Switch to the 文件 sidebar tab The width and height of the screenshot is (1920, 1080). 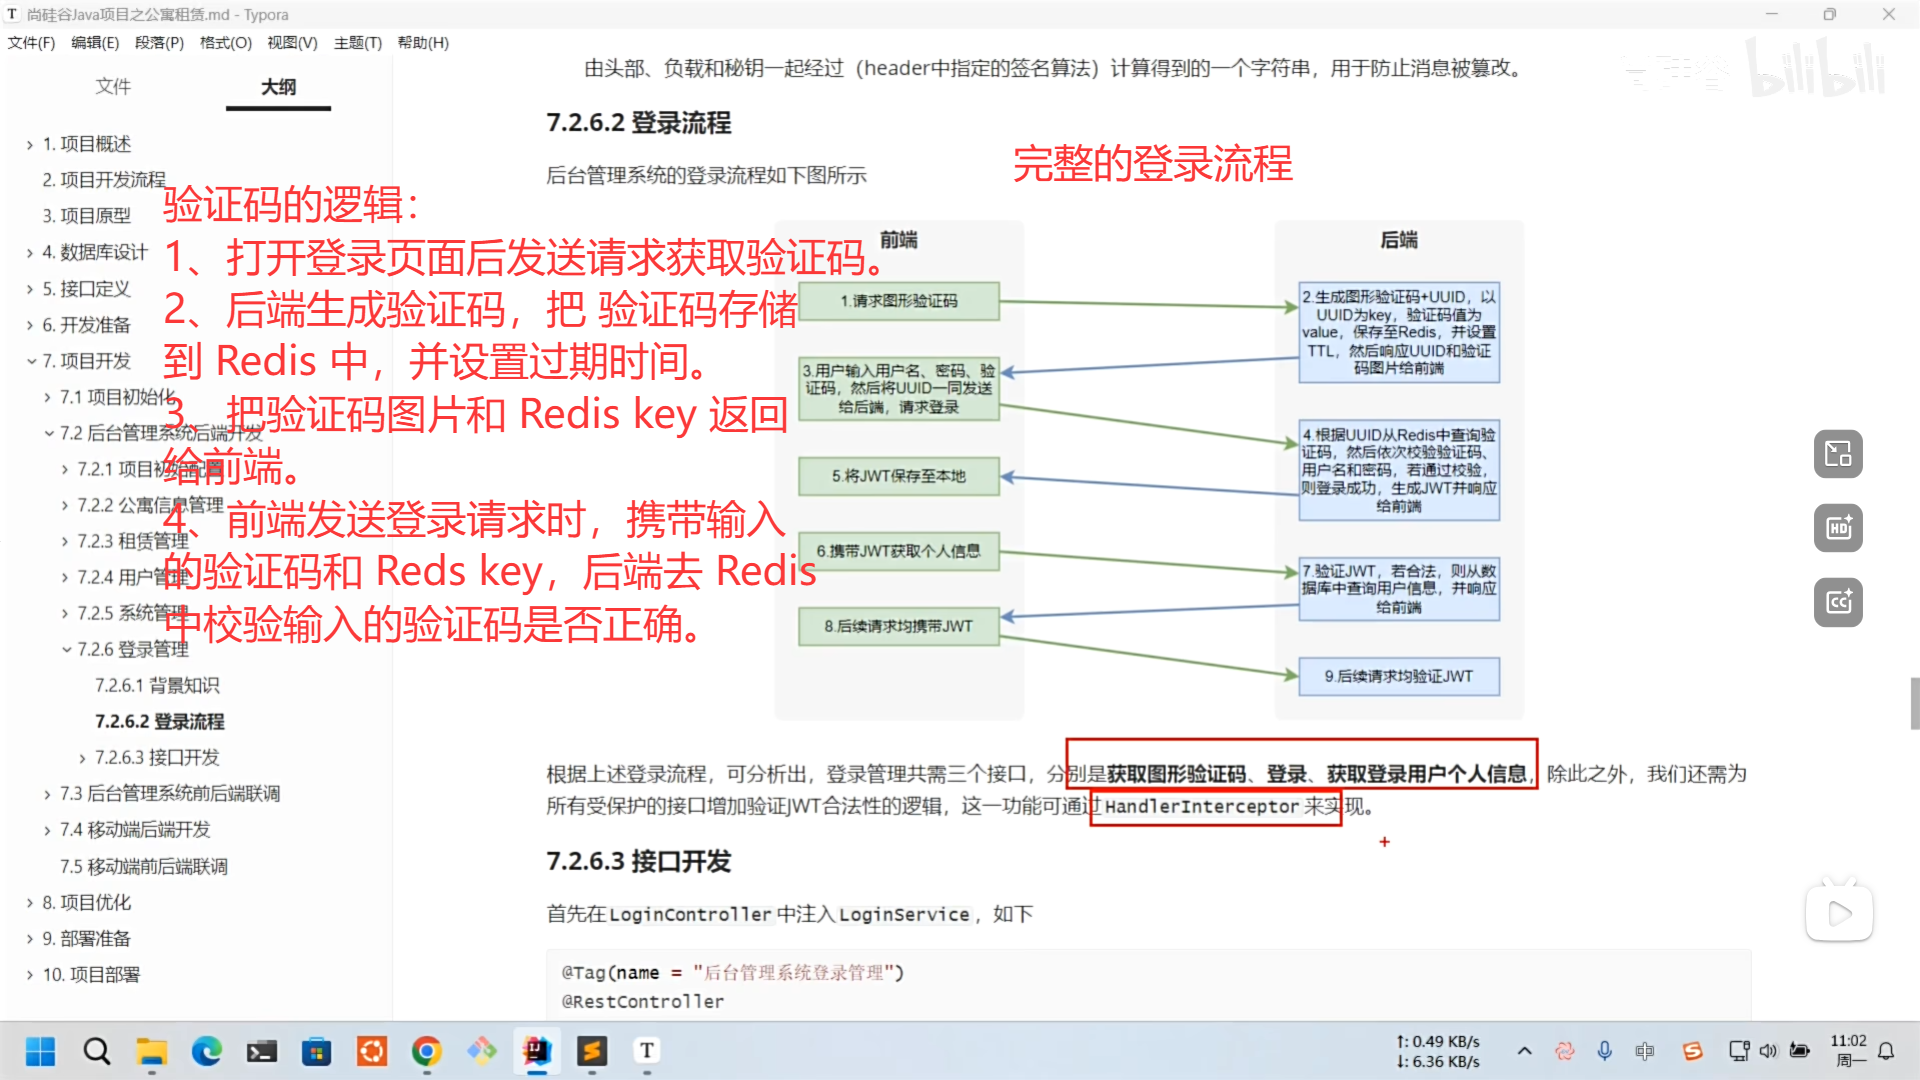tap(113, 87)
